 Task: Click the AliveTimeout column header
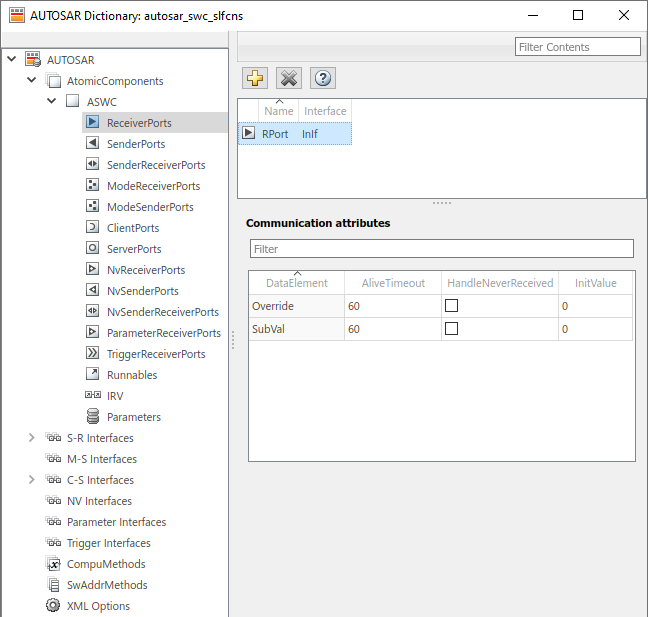click(393, 283)
